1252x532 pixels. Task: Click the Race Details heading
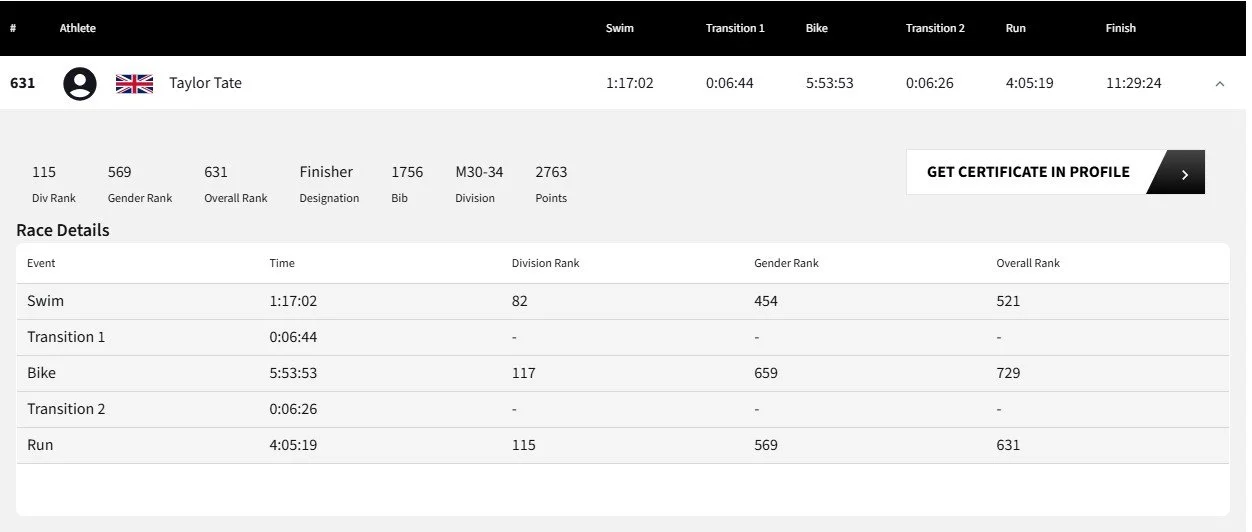click(63, 230)
